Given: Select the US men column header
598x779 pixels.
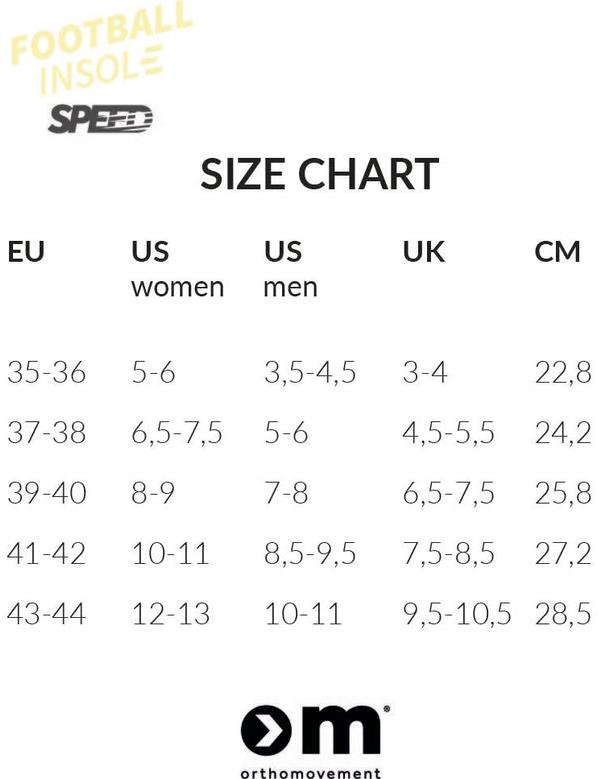Looking at the screenshot, I should 290,269.
